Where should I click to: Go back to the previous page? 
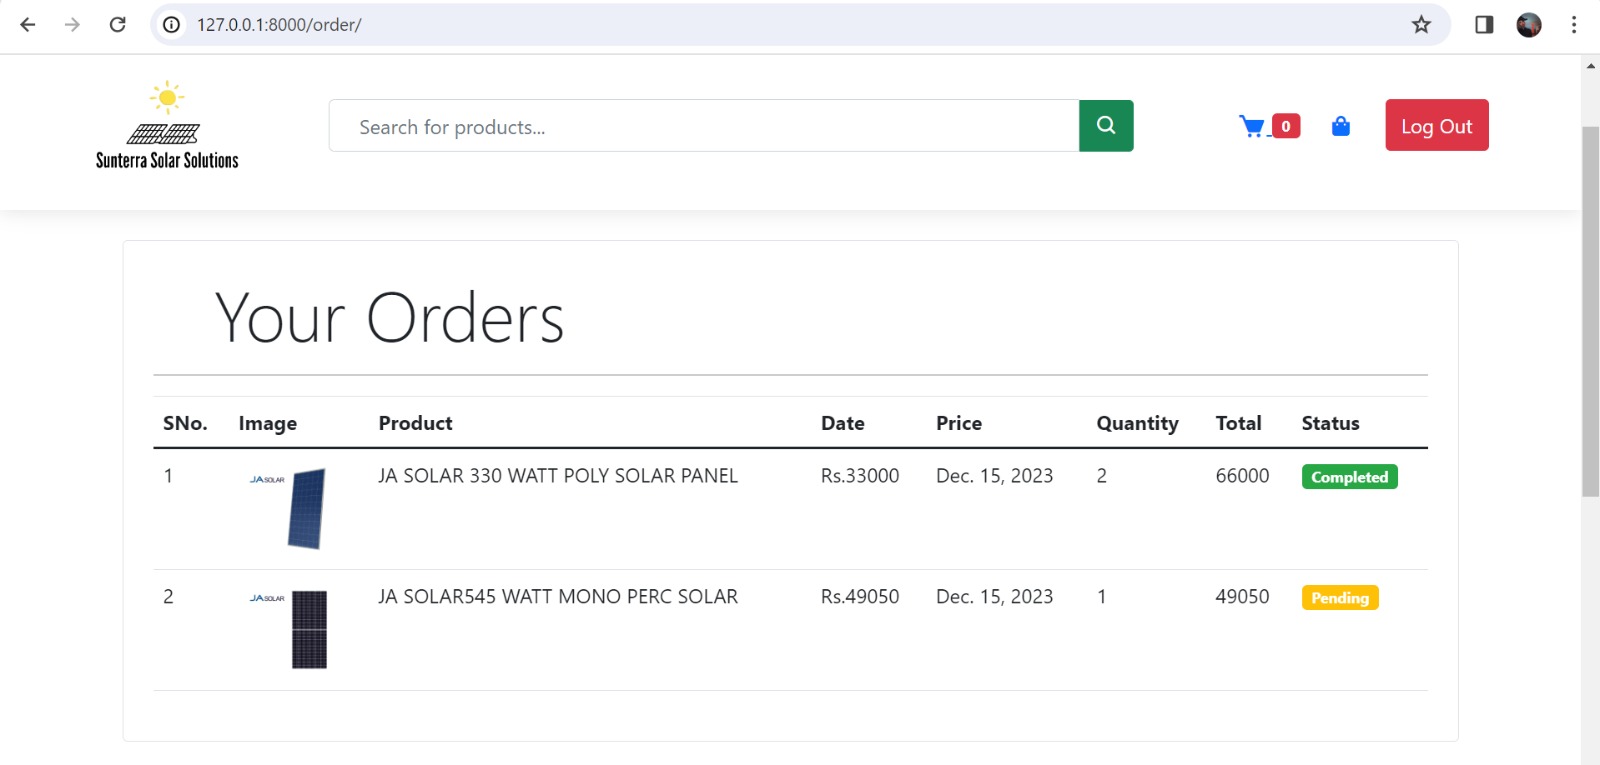pos(28,24)
